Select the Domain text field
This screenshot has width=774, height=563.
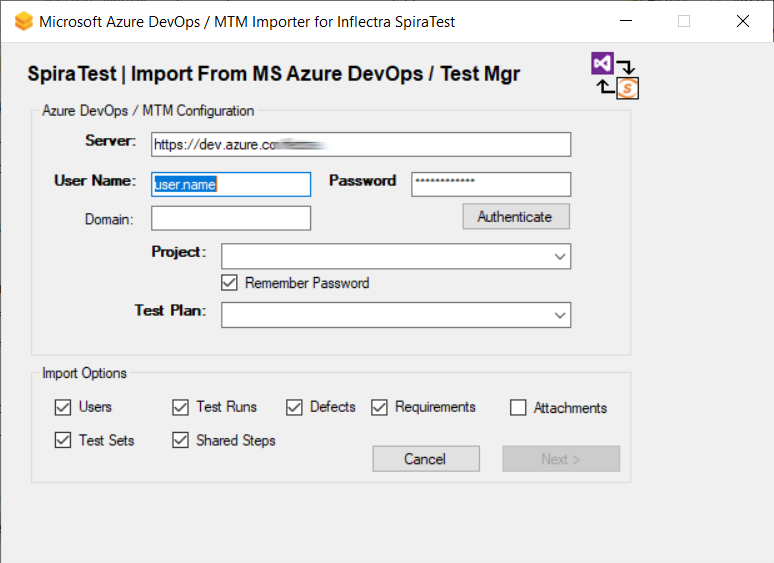231,218
